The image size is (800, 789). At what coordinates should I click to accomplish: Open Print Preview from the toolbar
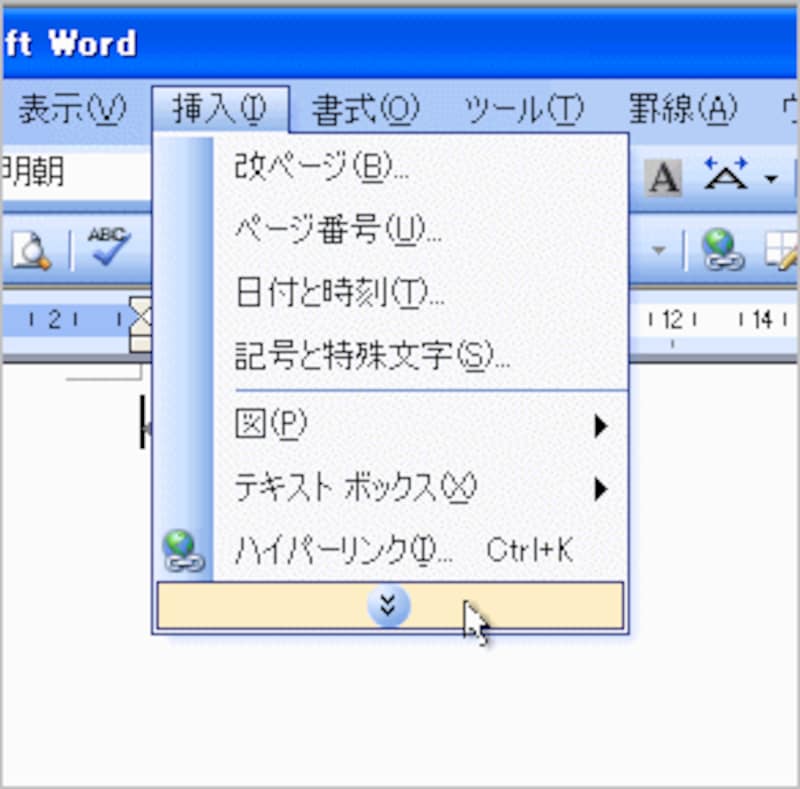tap(32, 250)
